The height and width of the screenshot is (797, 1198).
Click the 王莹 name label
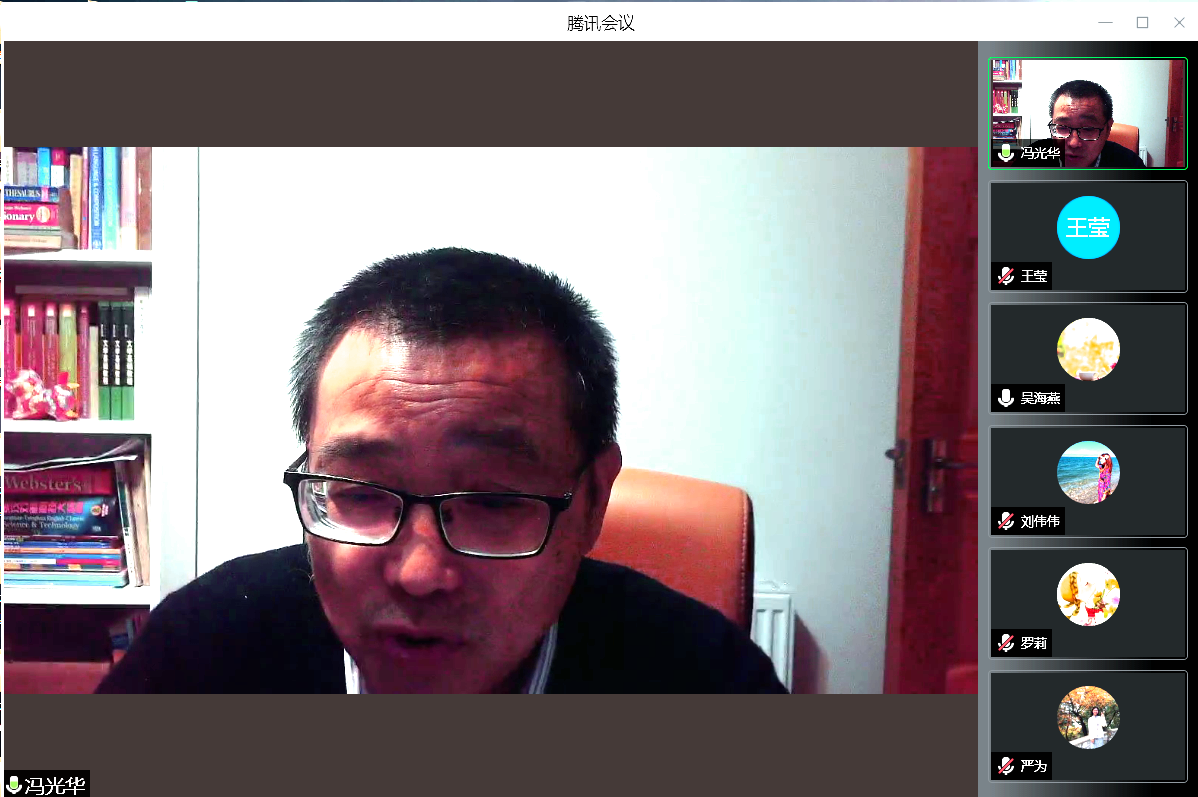(1034, 276)
